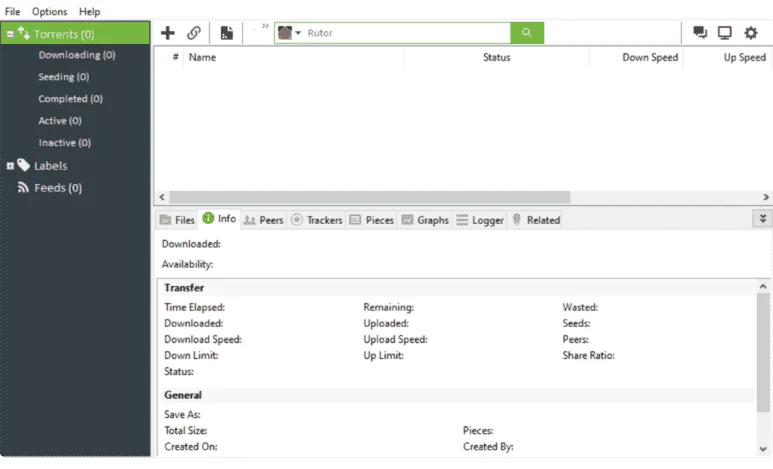Select Labels in the sidebar
773x469 pixels.
coord(50,166)
